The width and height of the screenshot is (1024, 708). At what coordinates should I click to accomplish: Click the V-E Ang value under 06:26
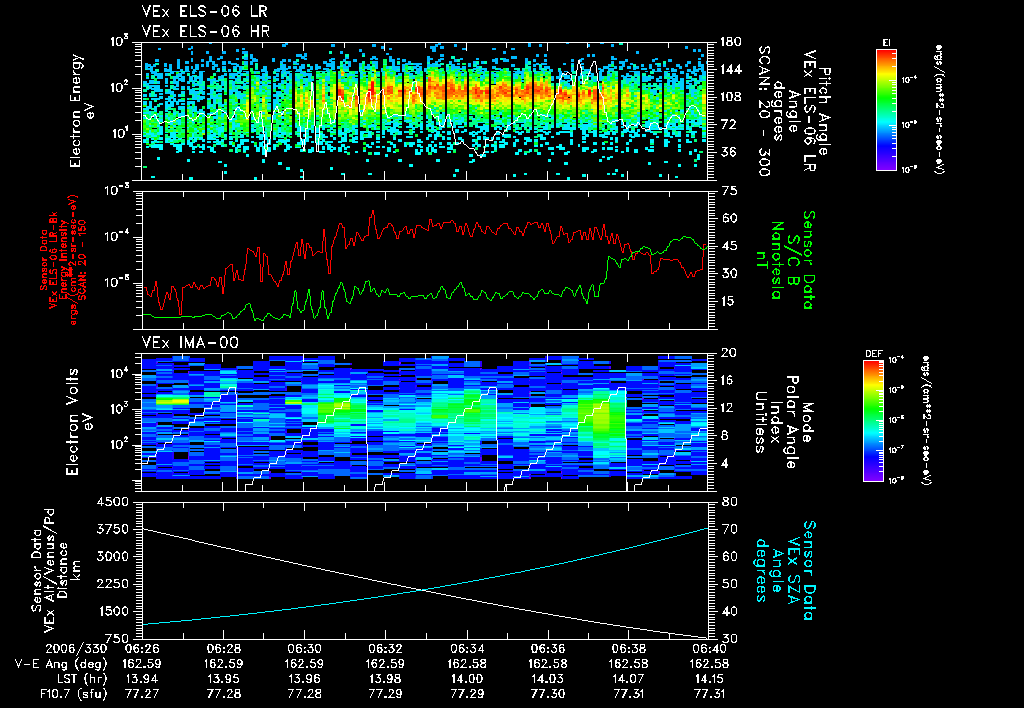(142, 664)
